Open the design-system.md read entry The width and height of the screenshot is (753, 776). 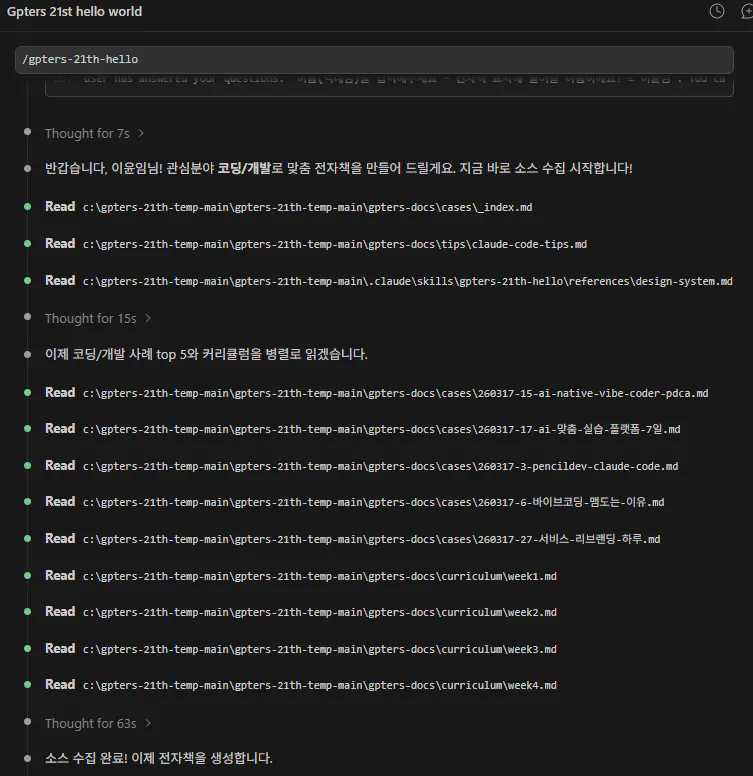[x=388, y=281]
